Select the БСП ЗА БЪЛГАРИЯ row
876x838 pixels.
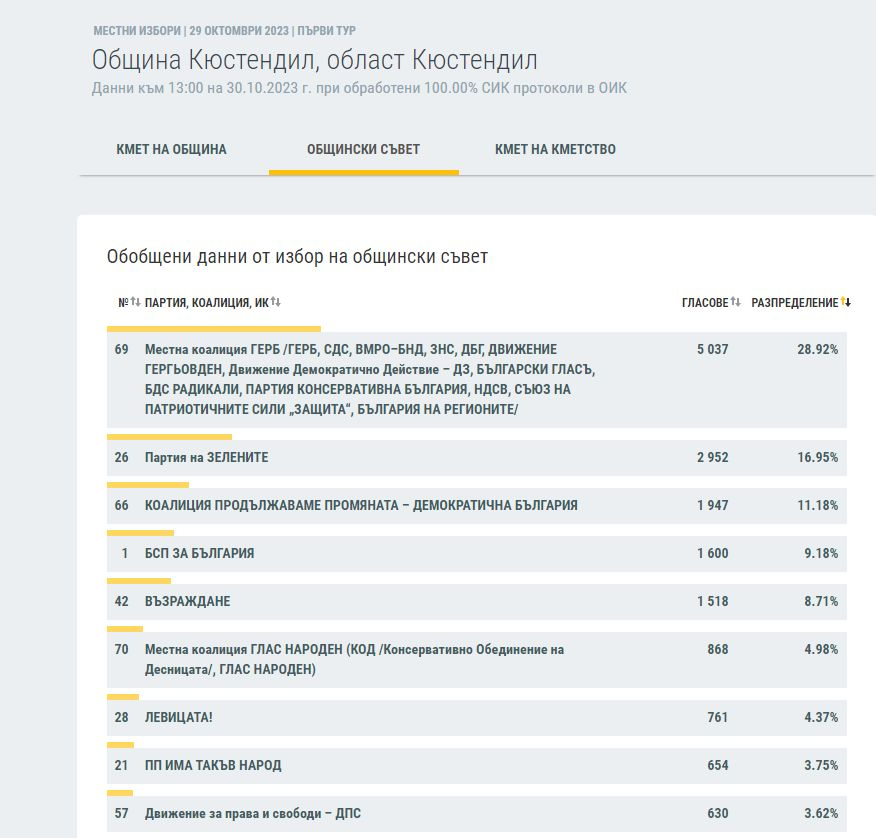point(477,554)
